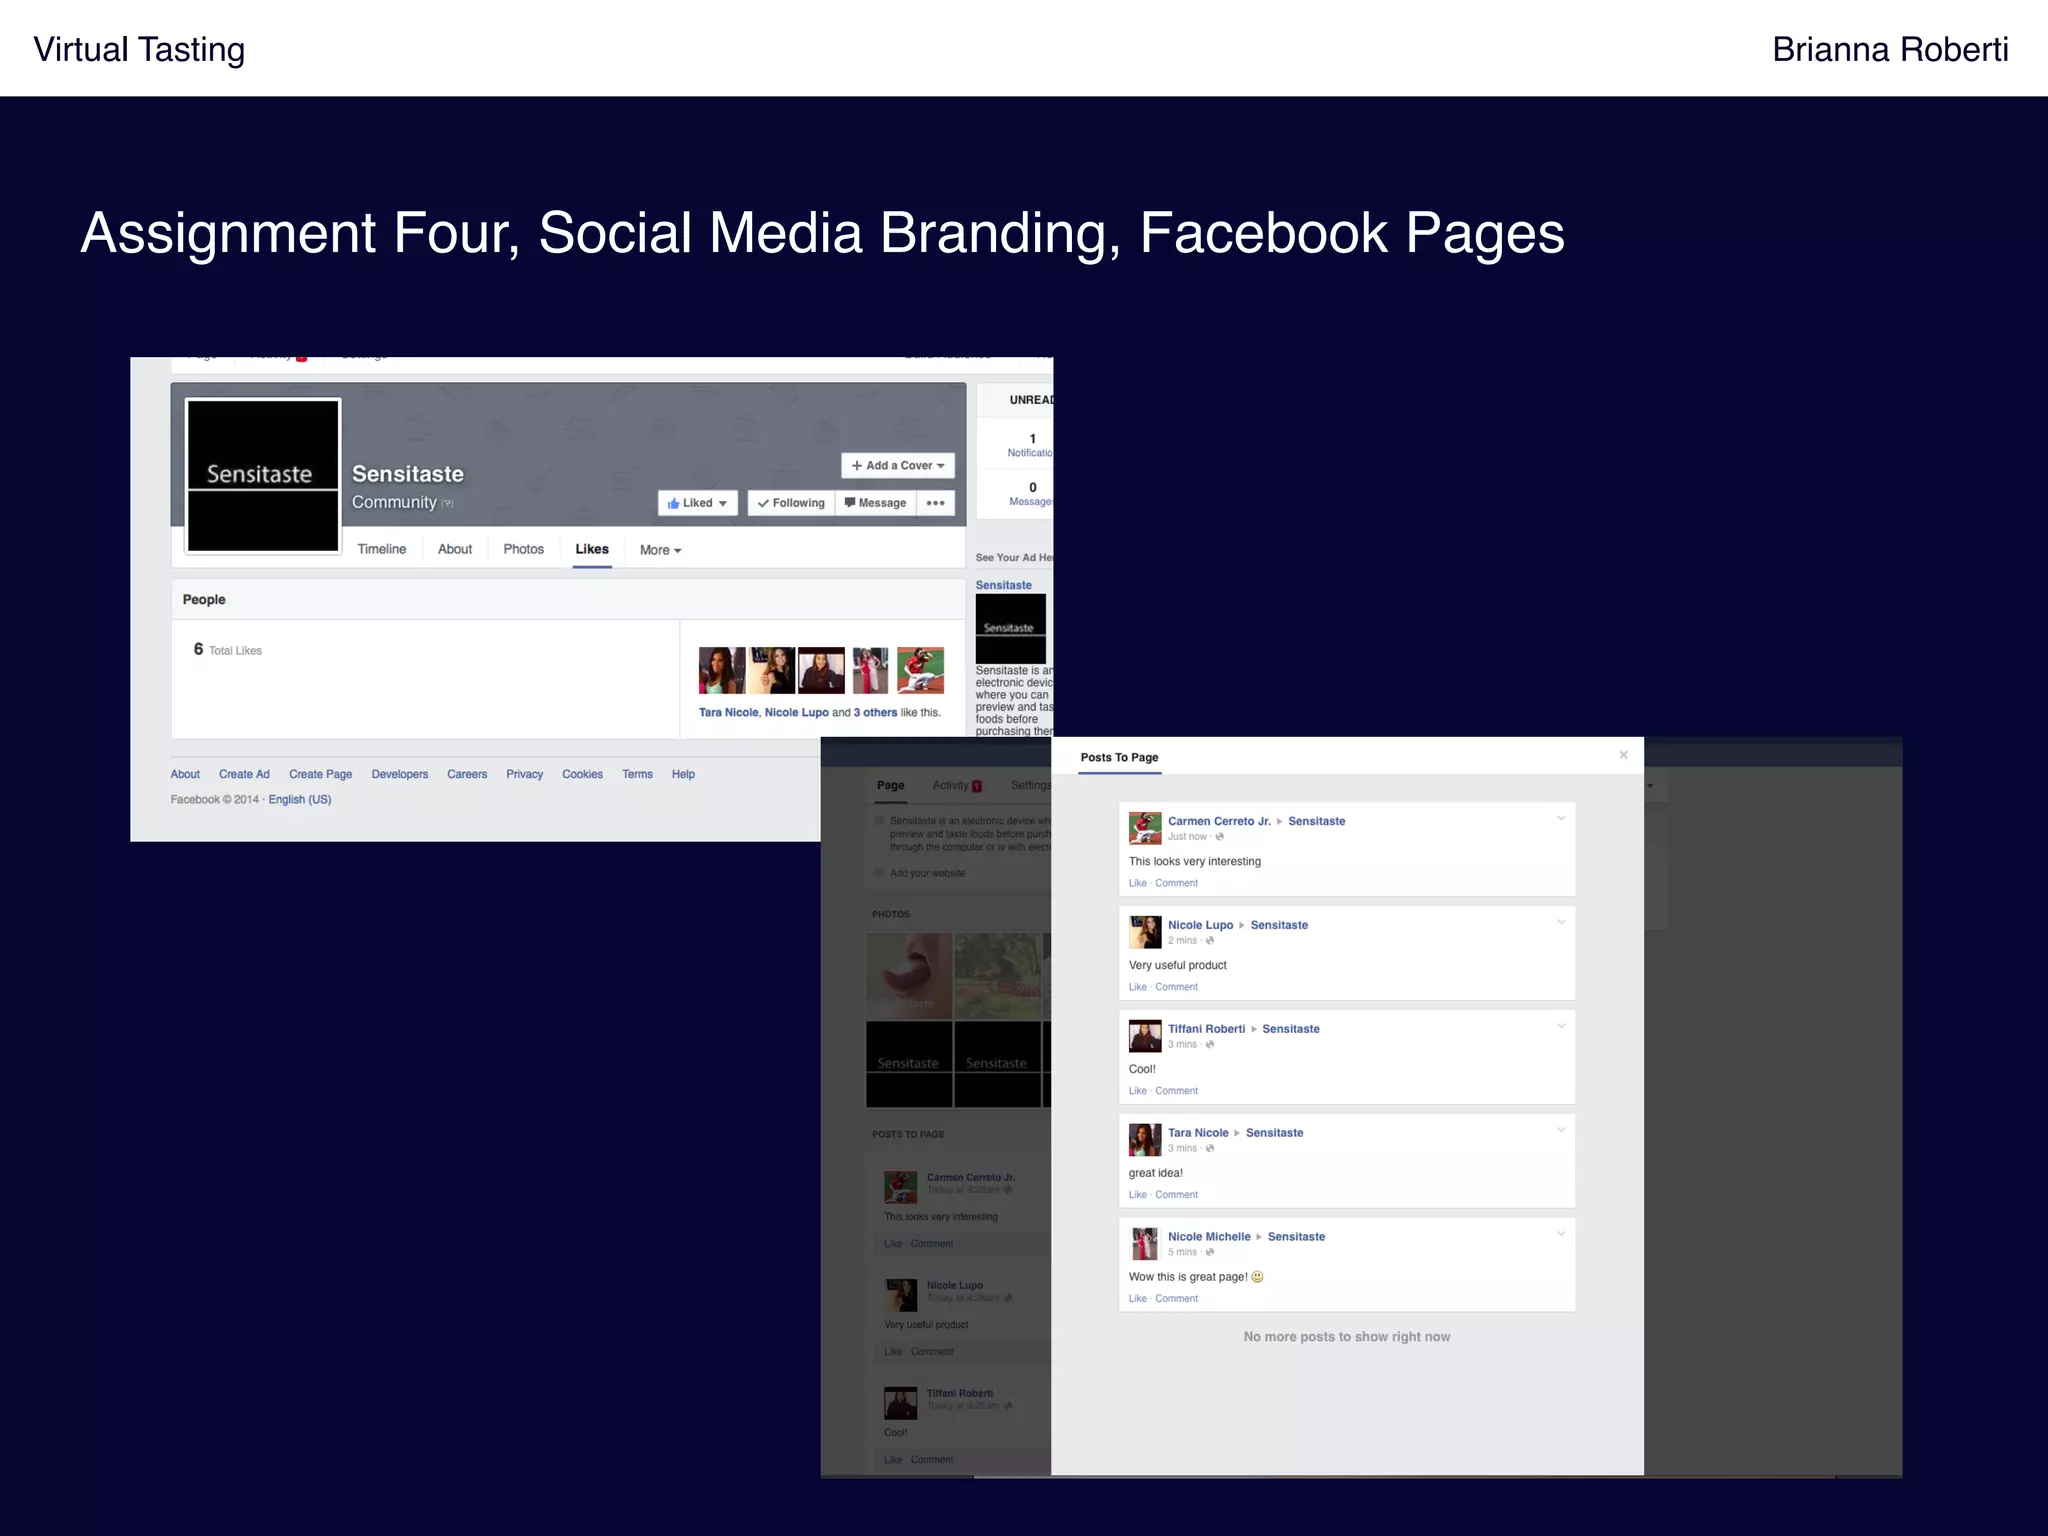Comment on Tara Nicole's post
This screenshot has width=2048, height=1536.
(1176, 1195)
